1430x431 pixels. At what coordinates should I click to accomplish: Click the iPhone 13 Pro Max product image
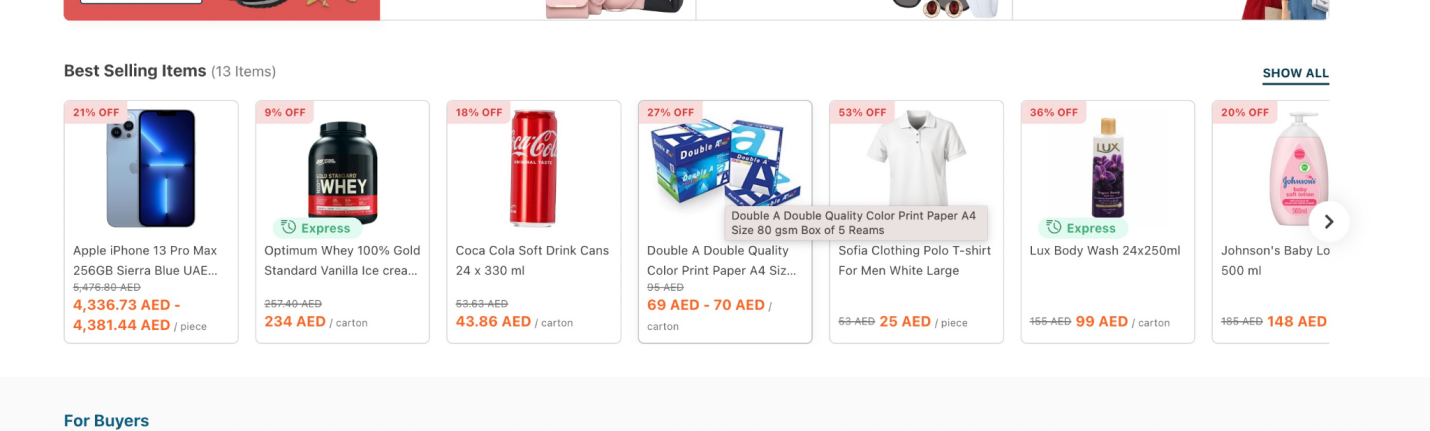[x=151, y=168]
